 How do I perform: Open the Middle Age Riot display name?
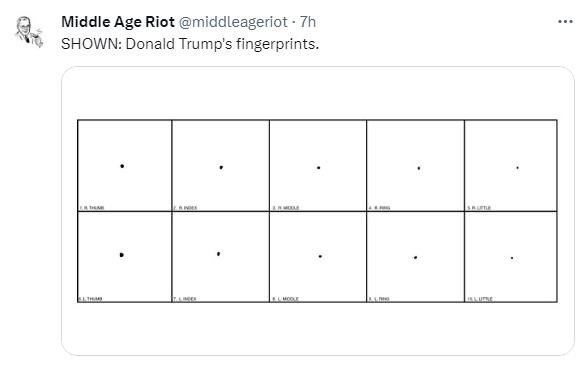point(118,22)
